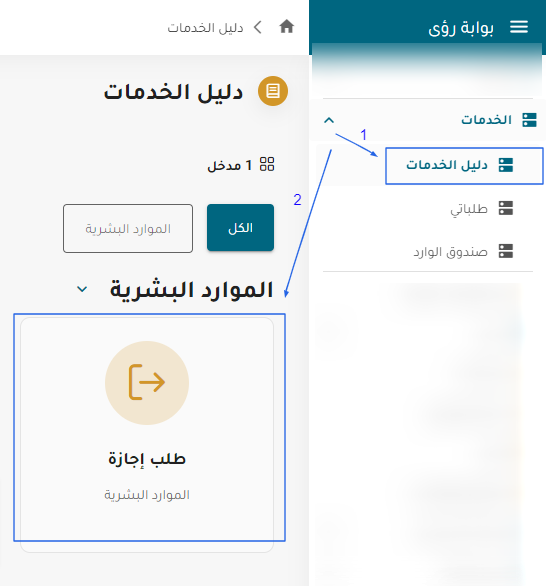Collapse the الخدمات sidebar section chevron
The width and height of the screenshot is (546, 586).
[329, 120]
